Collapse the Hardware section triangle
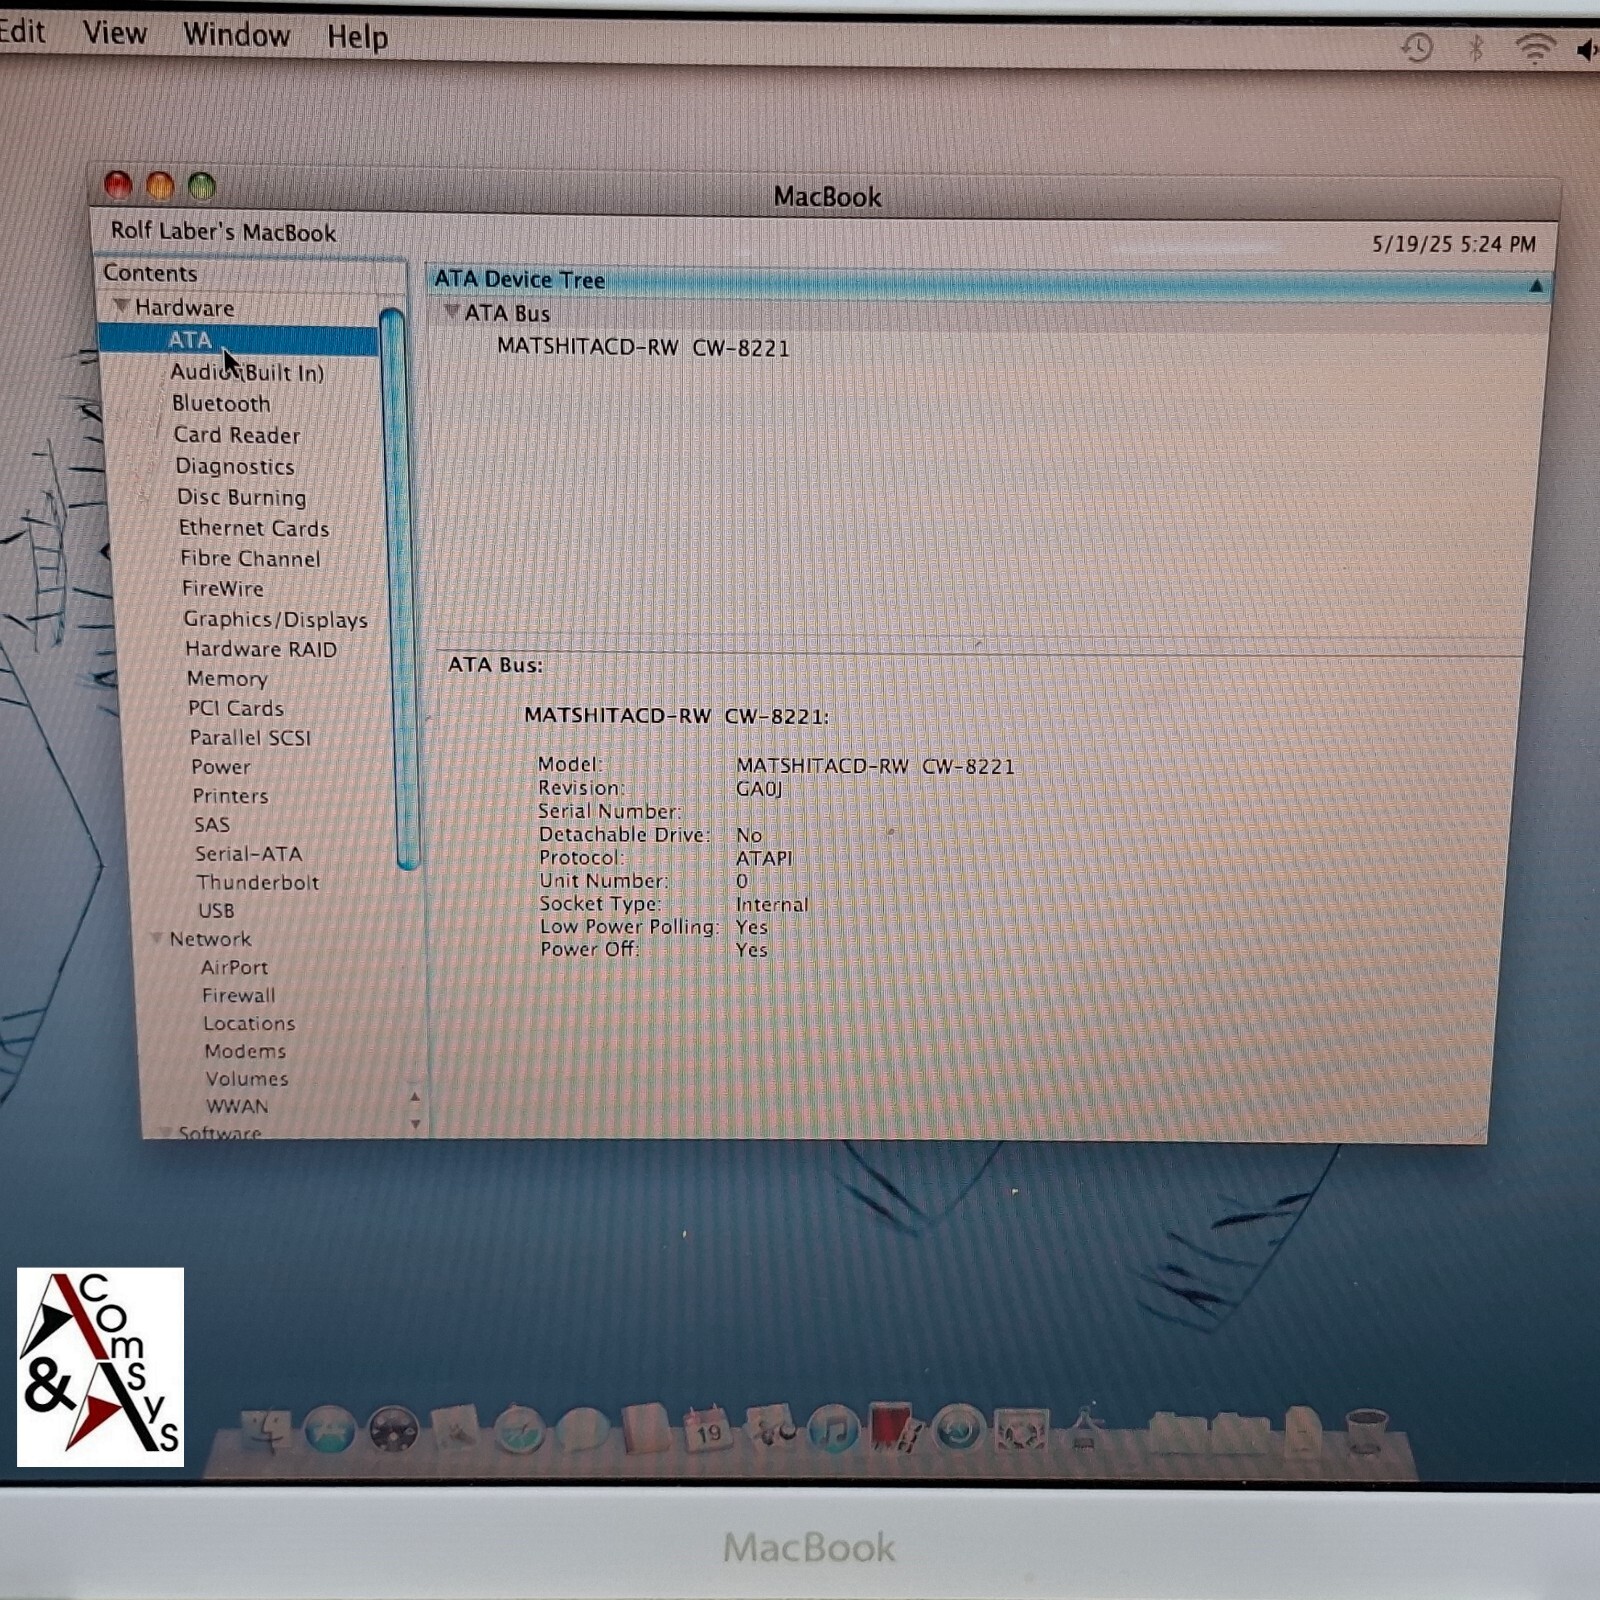Viewport: 1600px width, 1600px height. [x=121, y=305]
